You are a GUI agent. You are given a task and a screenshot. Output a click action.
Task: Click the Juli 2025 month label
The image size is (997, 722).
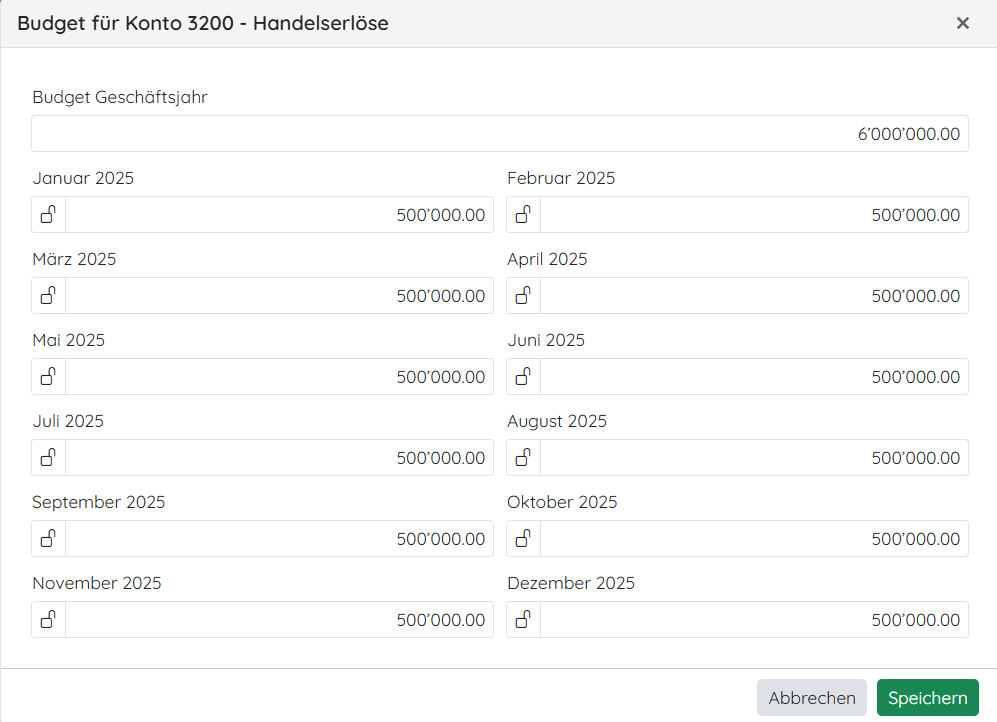point(68,421)
